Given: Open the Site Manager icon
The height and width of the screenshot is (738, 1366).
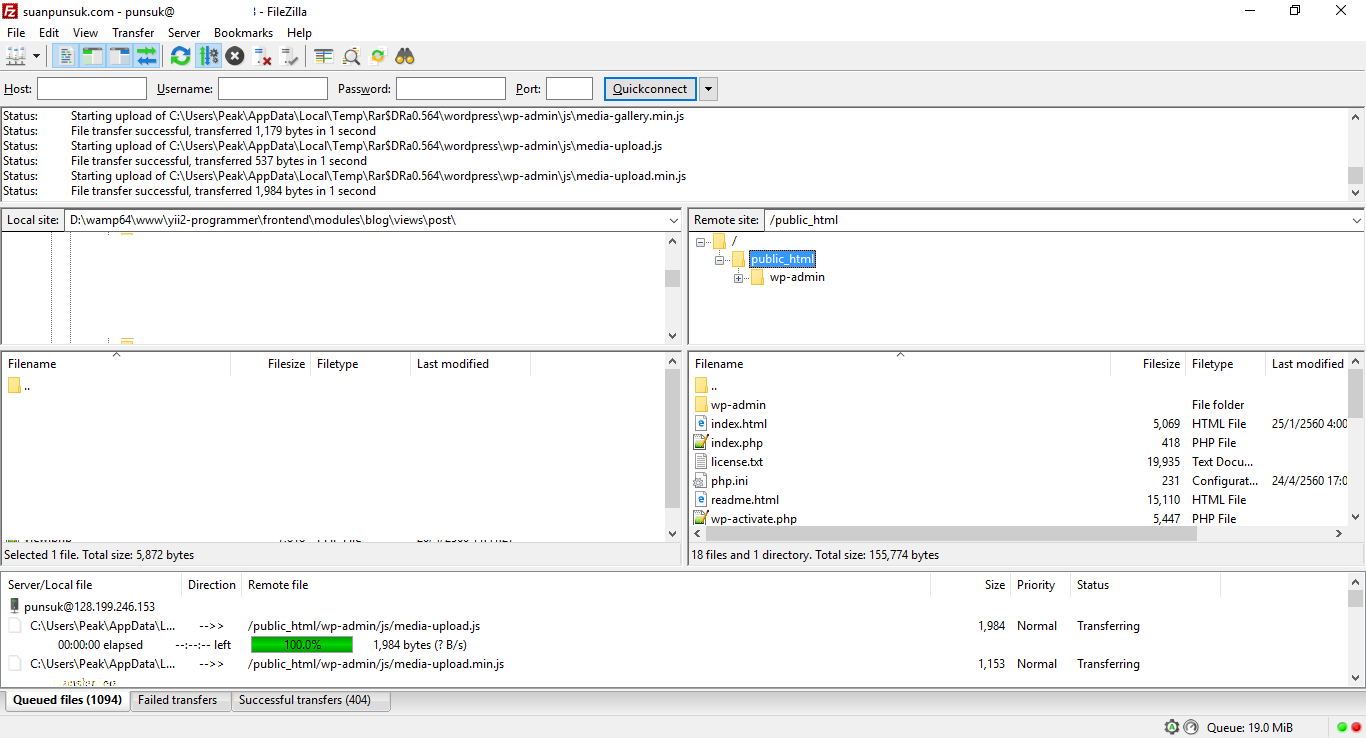Looking at the screenshot, I should (x=17, y=56).
